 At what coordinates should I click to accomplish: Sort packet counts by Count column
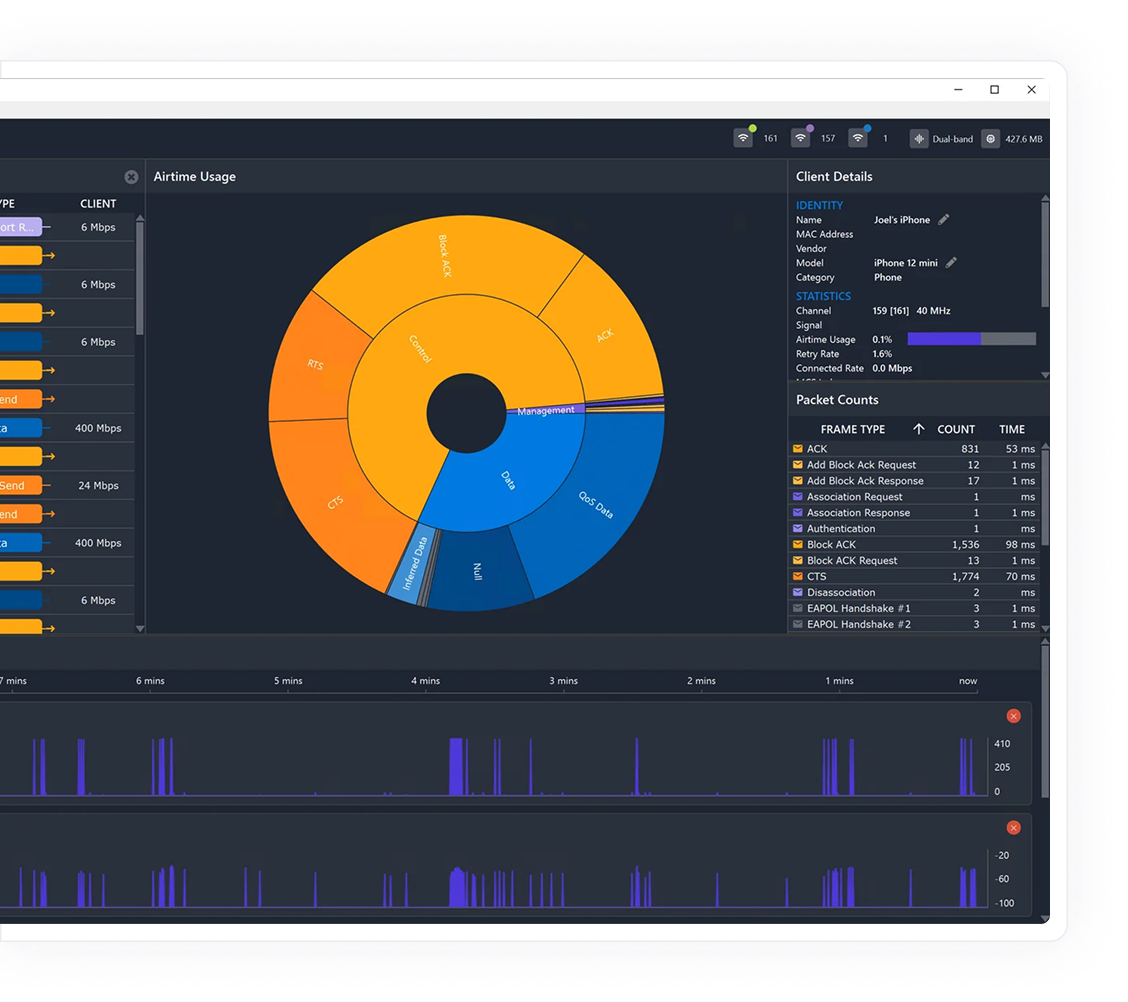(x=955, y=429)
